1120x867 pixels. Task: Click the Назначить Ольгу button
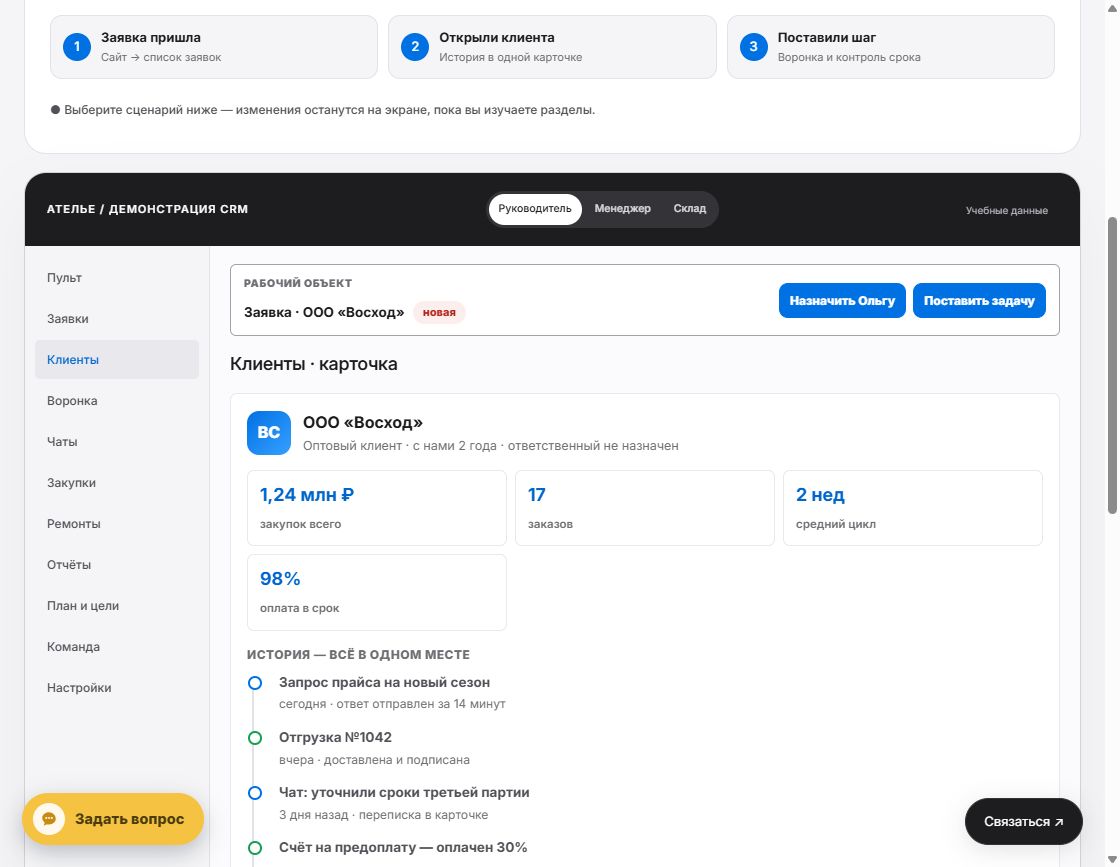coord(842,301)
